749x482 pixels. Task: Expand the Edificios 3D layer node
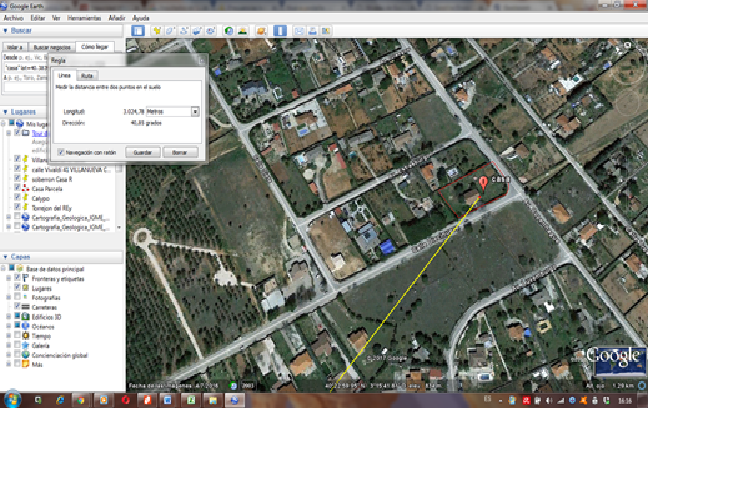[9, 317]
